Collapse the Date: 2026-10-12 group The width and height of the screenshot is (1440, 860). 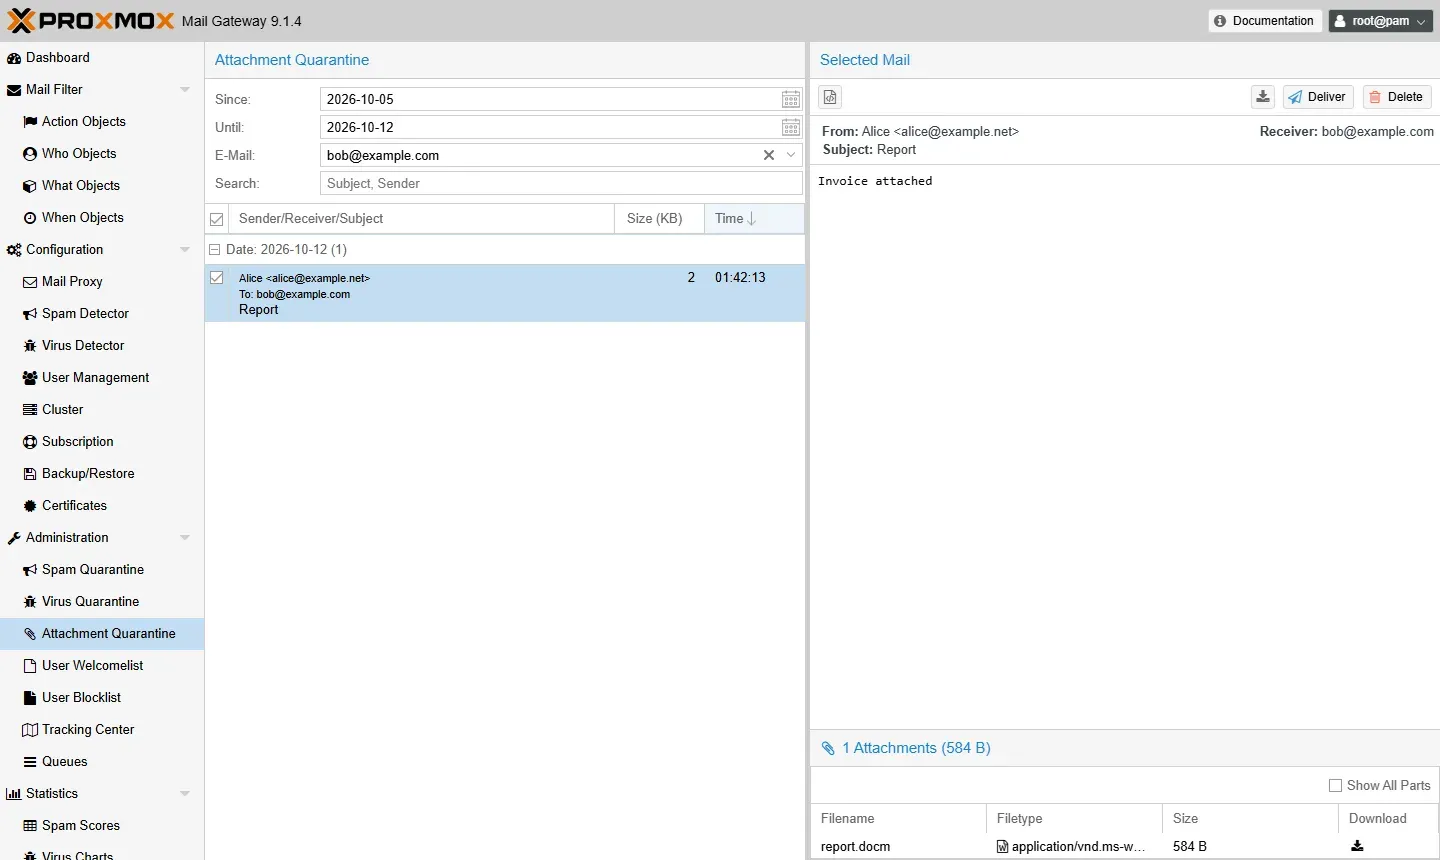[x=215, y=249]
